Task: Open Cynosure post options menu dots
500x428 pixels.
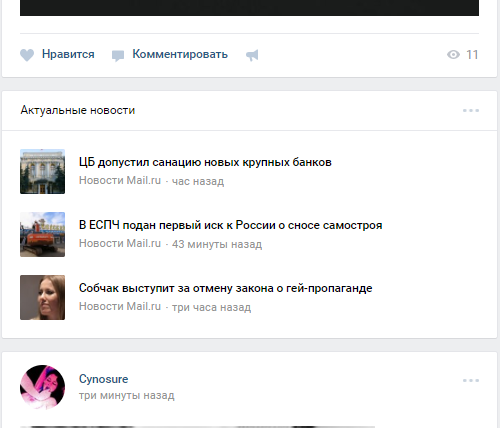Action: click(471, 380)
